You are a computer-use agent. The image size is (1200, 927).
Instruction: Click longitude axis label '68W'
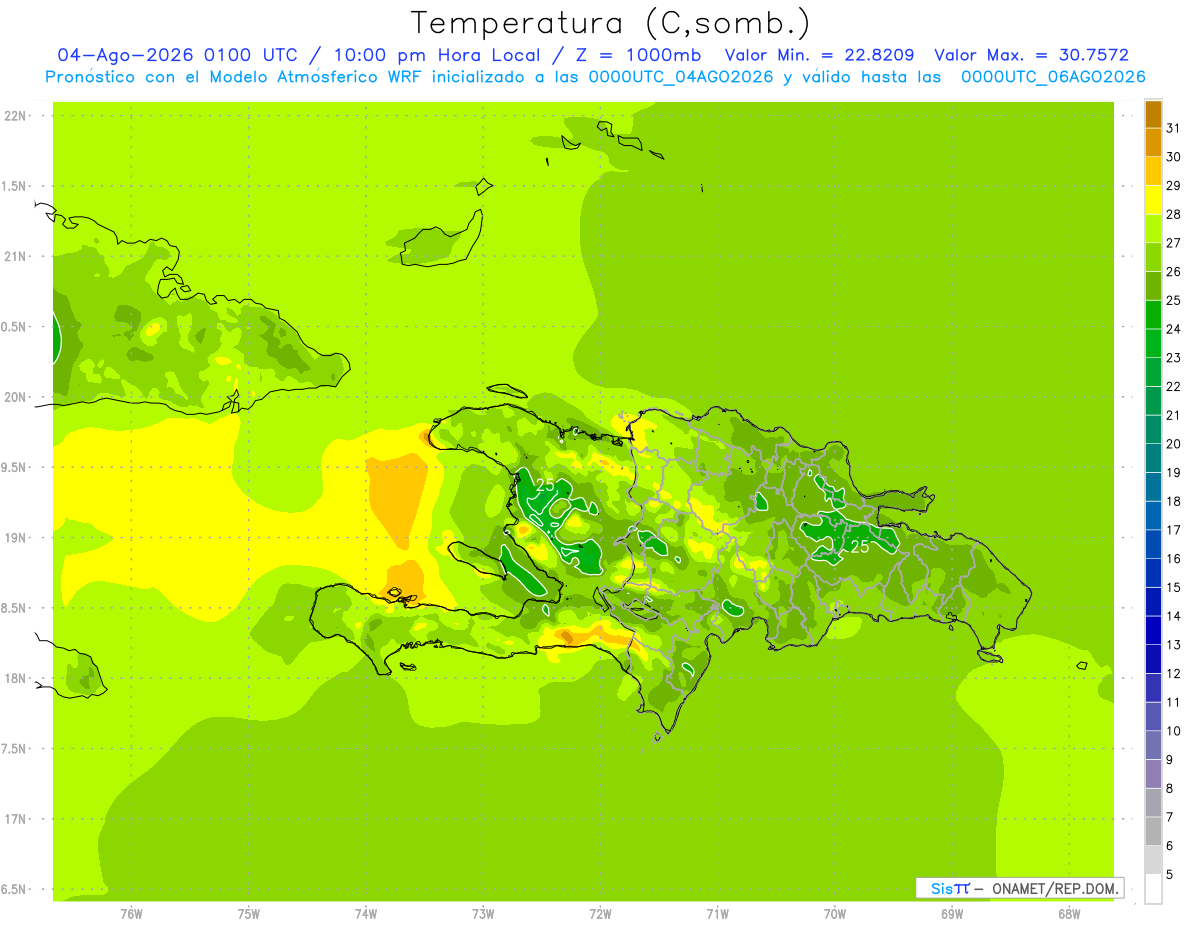click(x=1069, y=914)
